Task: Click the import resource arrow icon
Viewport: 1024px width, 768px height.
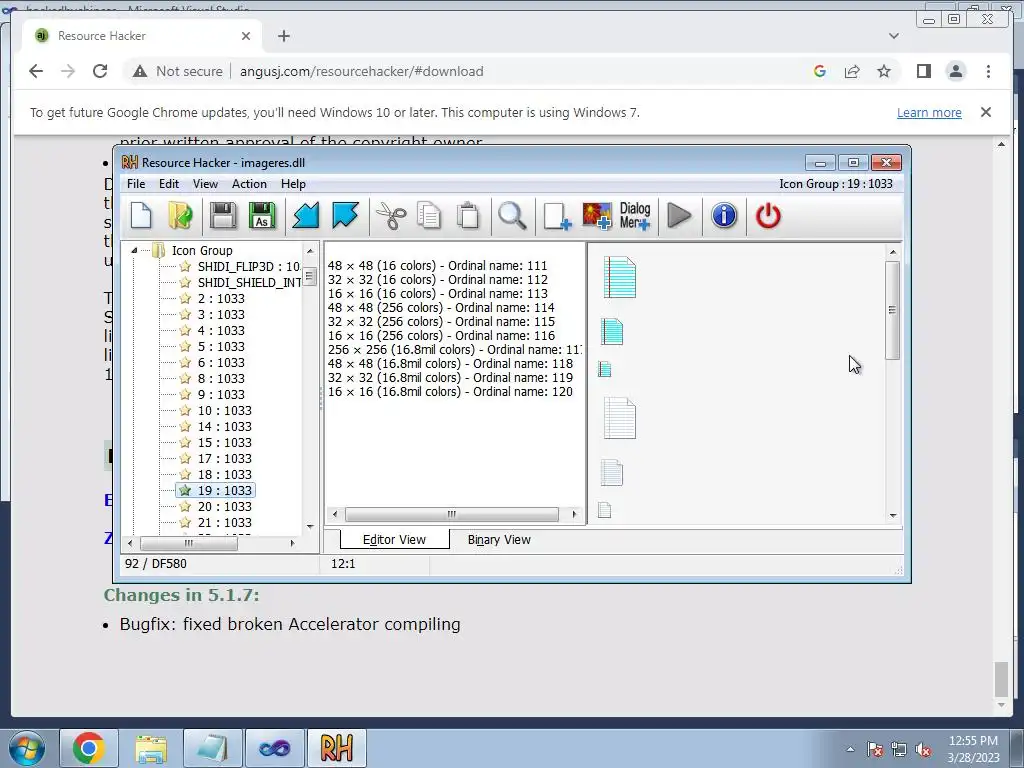Action: coord(306,216)
